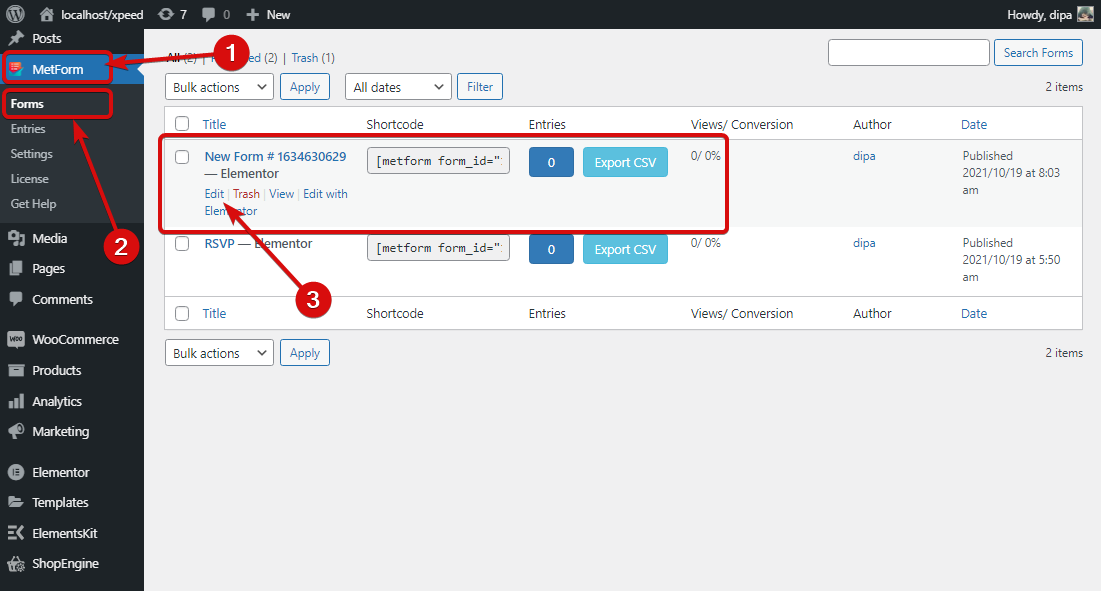Click the Comments icon in sidebar

16,299
